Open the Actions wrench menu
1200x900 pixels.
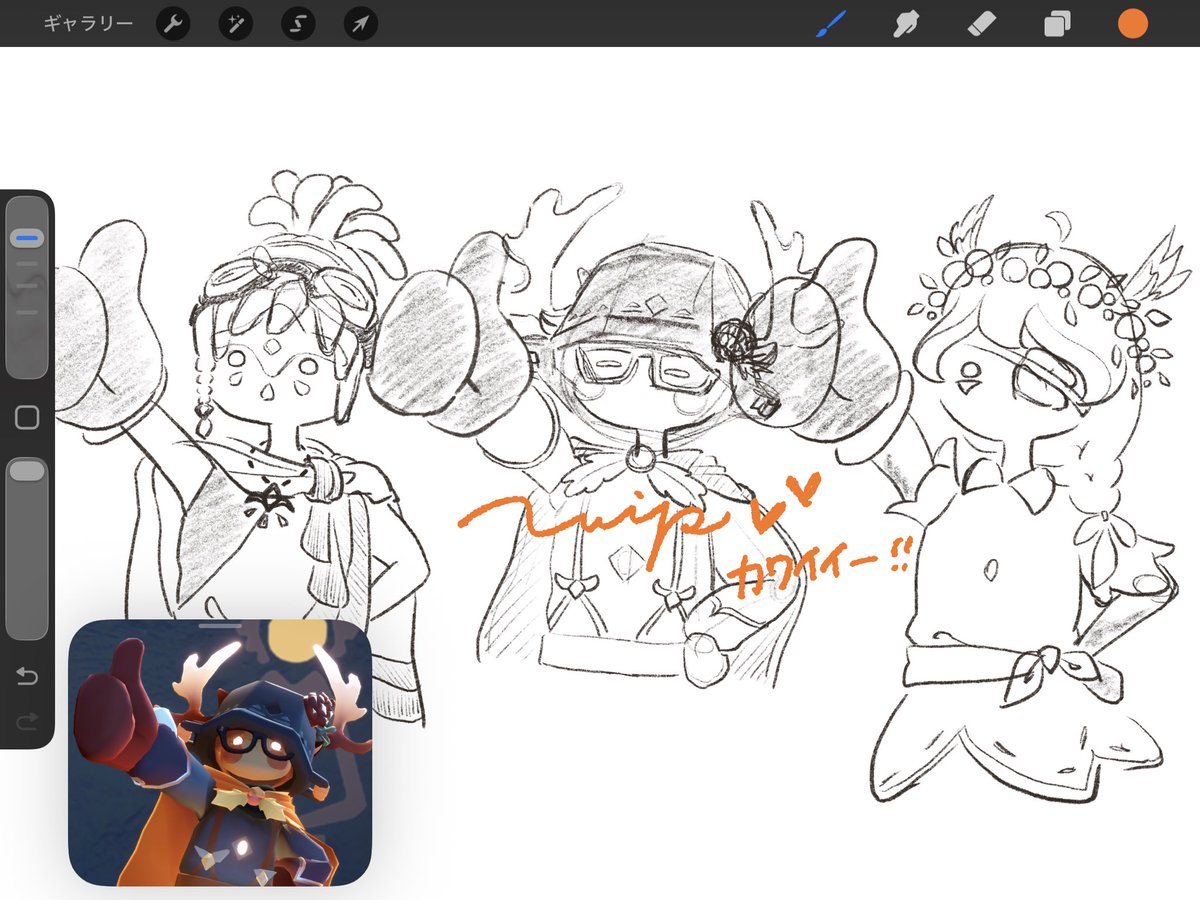[x=173, y=23]
